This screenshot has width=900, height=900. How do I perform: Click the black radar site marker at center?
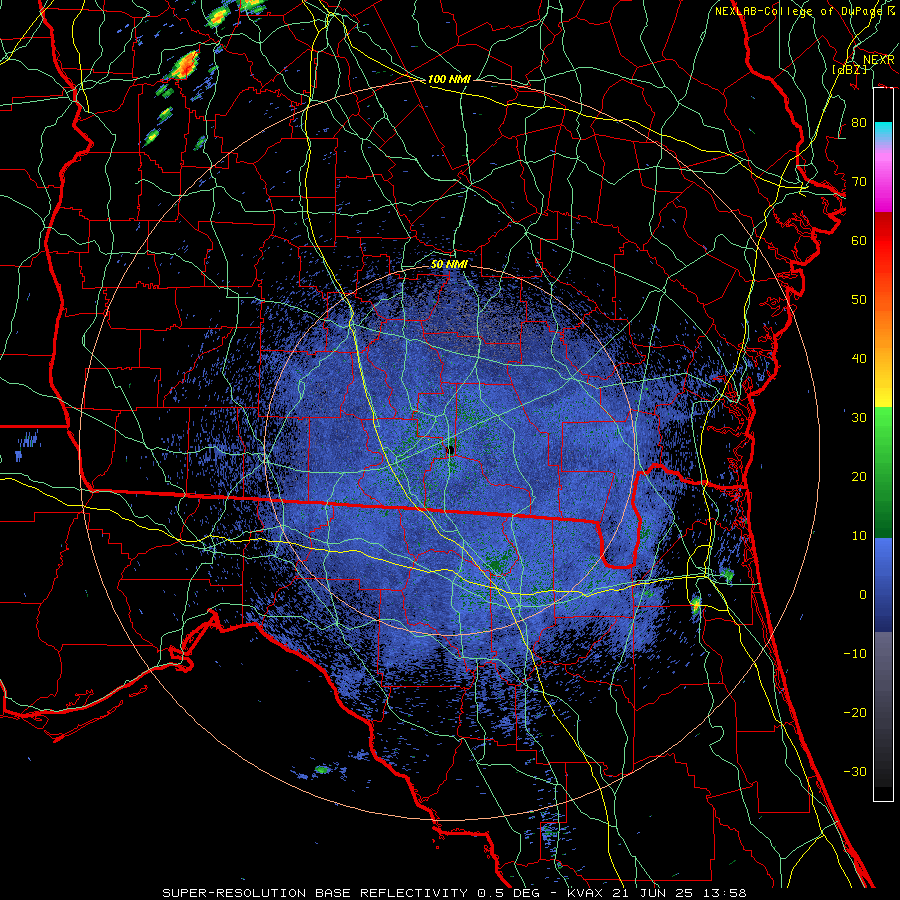(450, 449)
